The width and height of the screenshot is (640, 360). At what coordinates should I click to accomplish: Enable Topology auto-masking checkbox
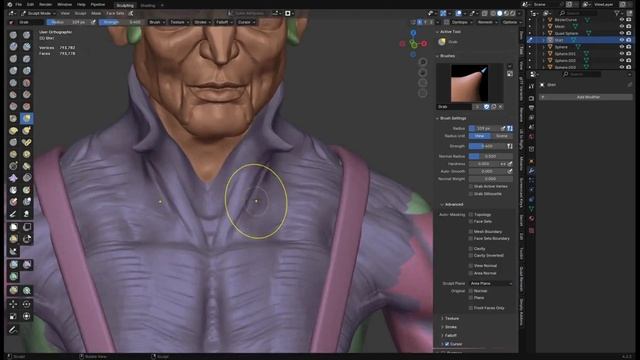tap(471, 214)
